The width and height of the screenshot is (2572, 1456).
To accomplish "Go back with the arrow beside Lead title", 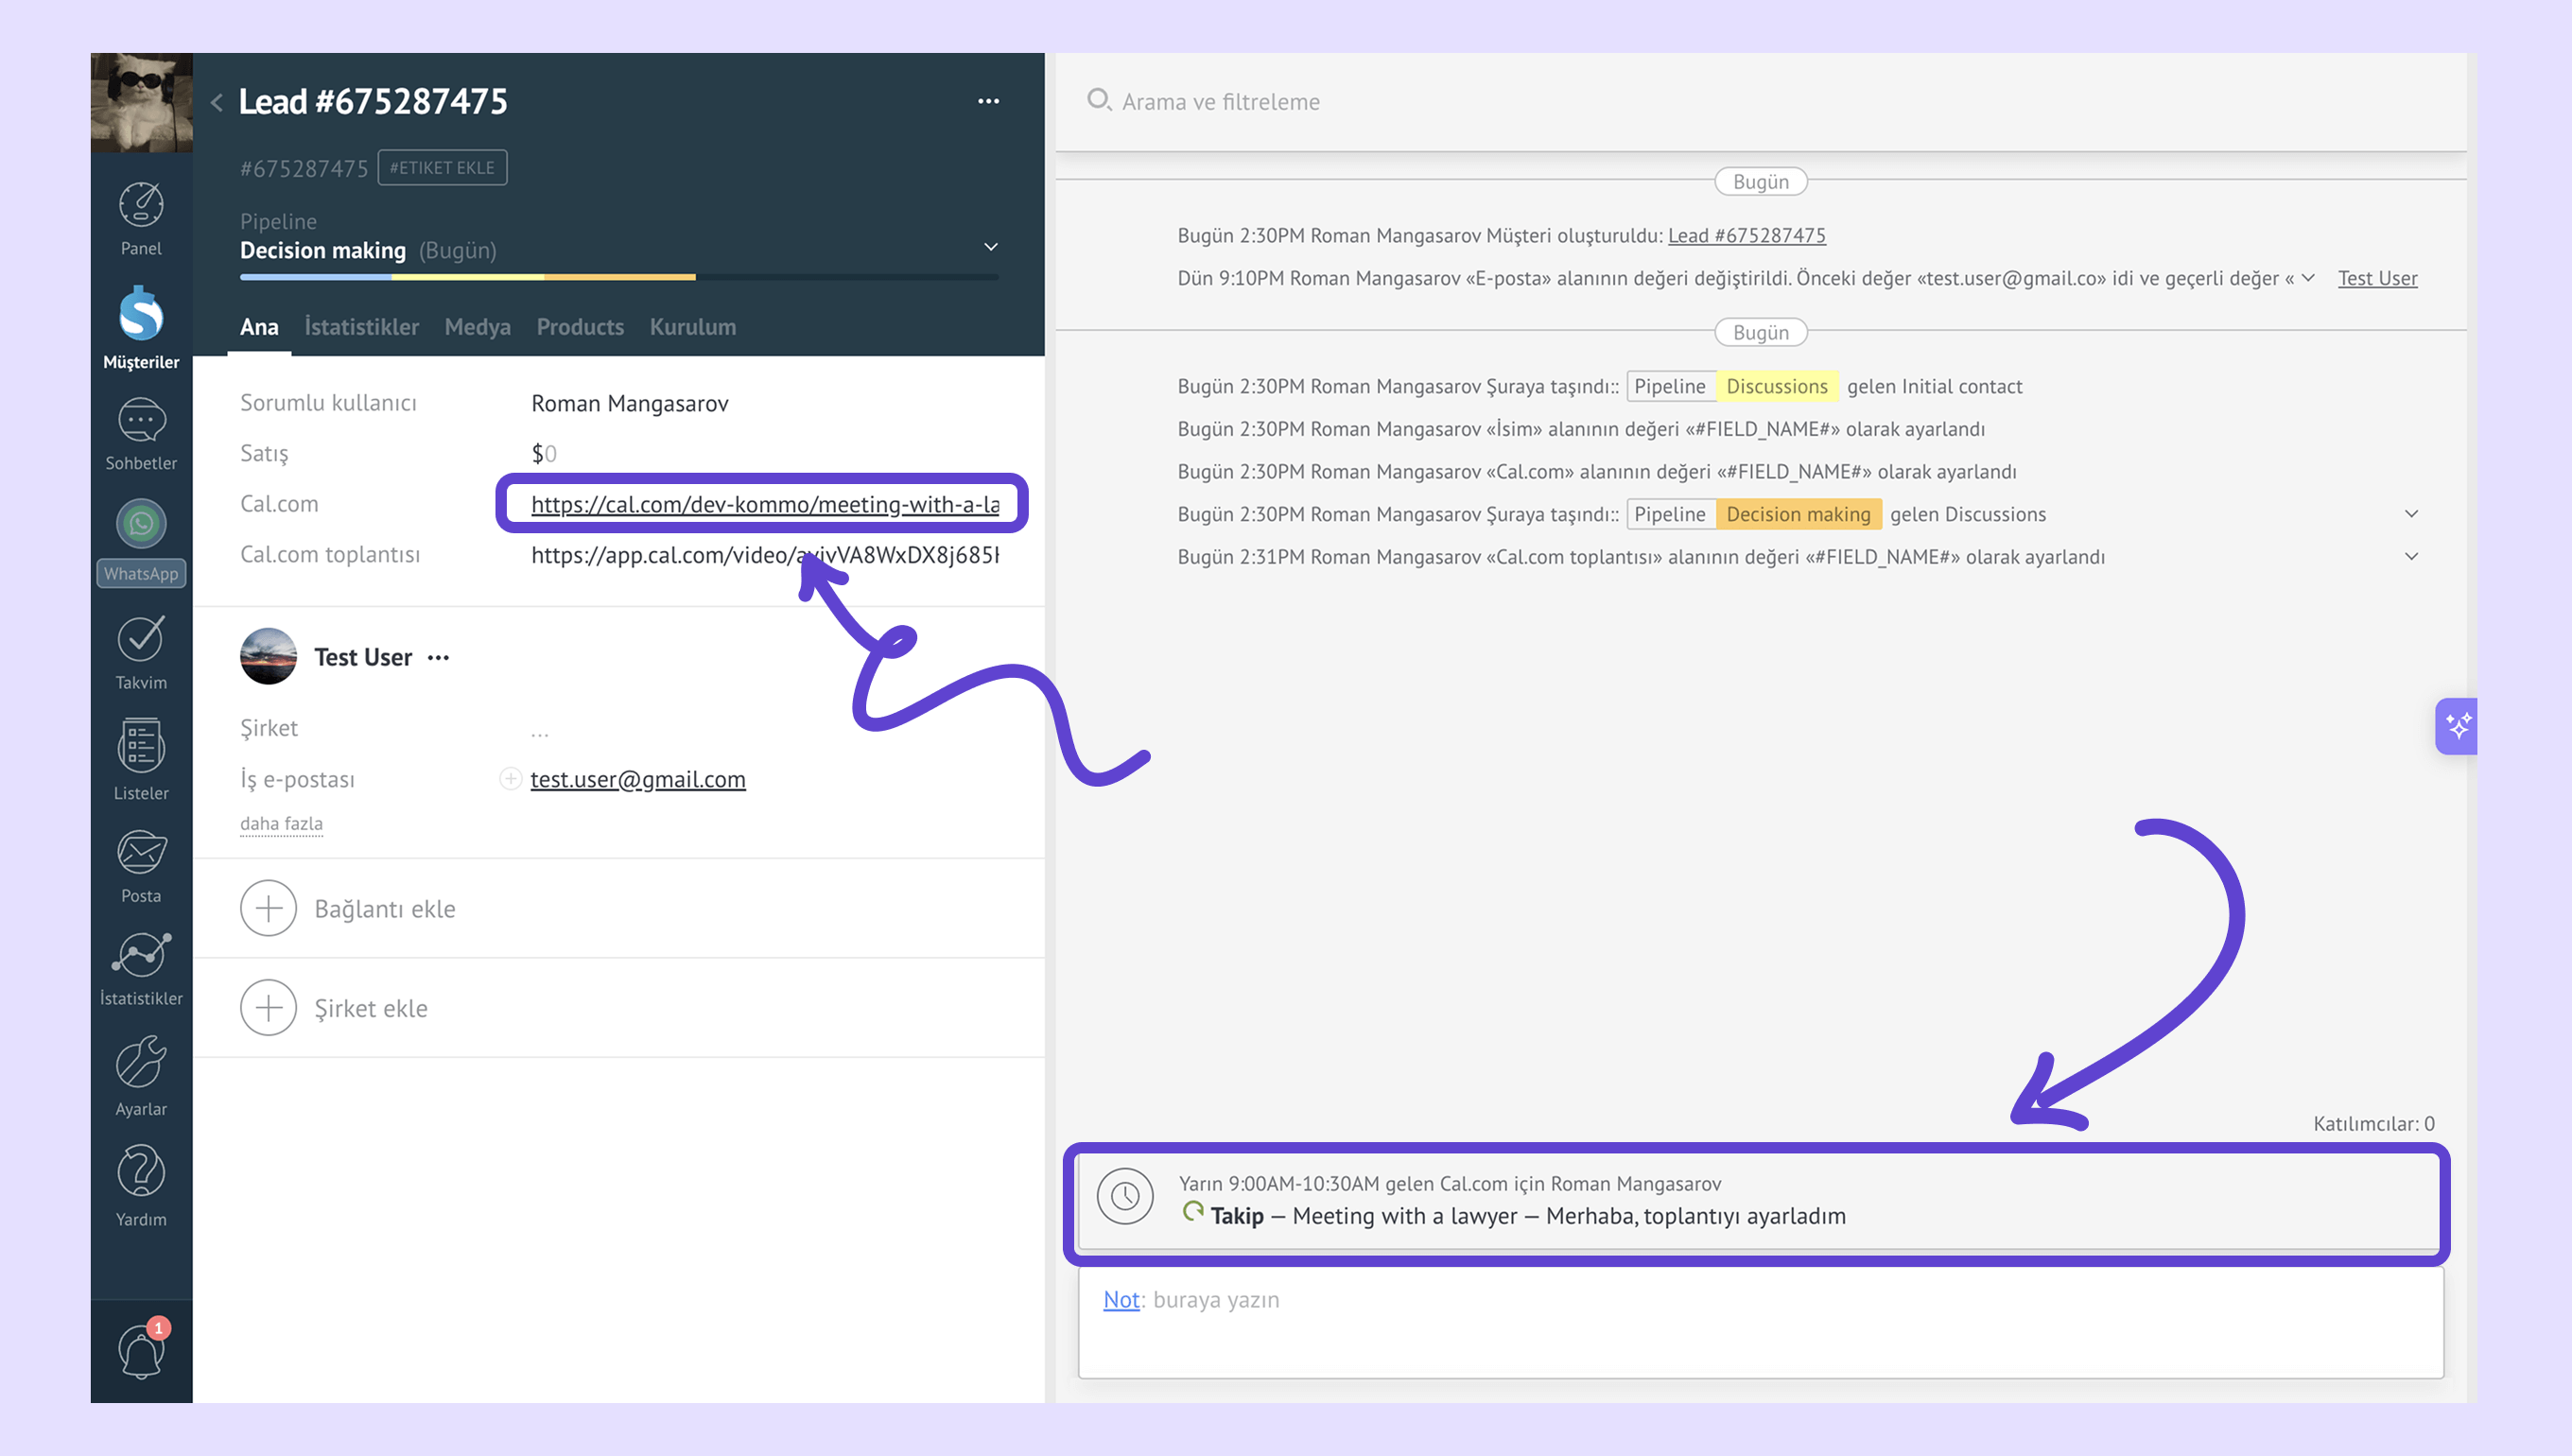I will click(x=217, y=102).
